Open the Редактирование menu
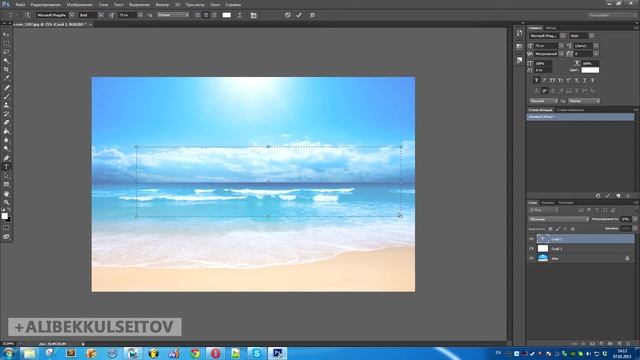The height and width of the screenshot is (360, 640). click(45, 4)
